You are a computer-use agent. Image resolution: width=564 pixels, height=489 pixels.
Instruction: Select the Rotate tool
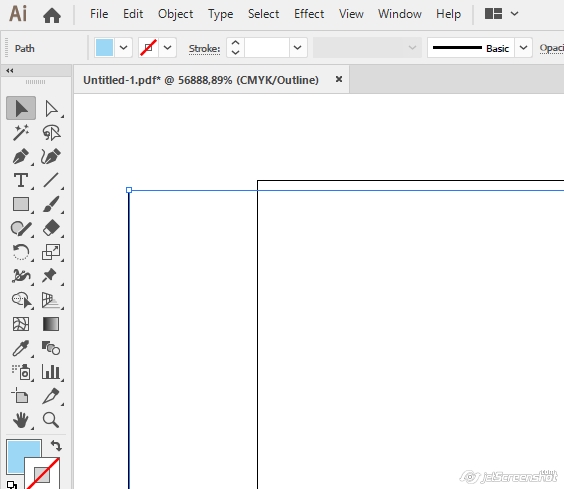point(21,252)
